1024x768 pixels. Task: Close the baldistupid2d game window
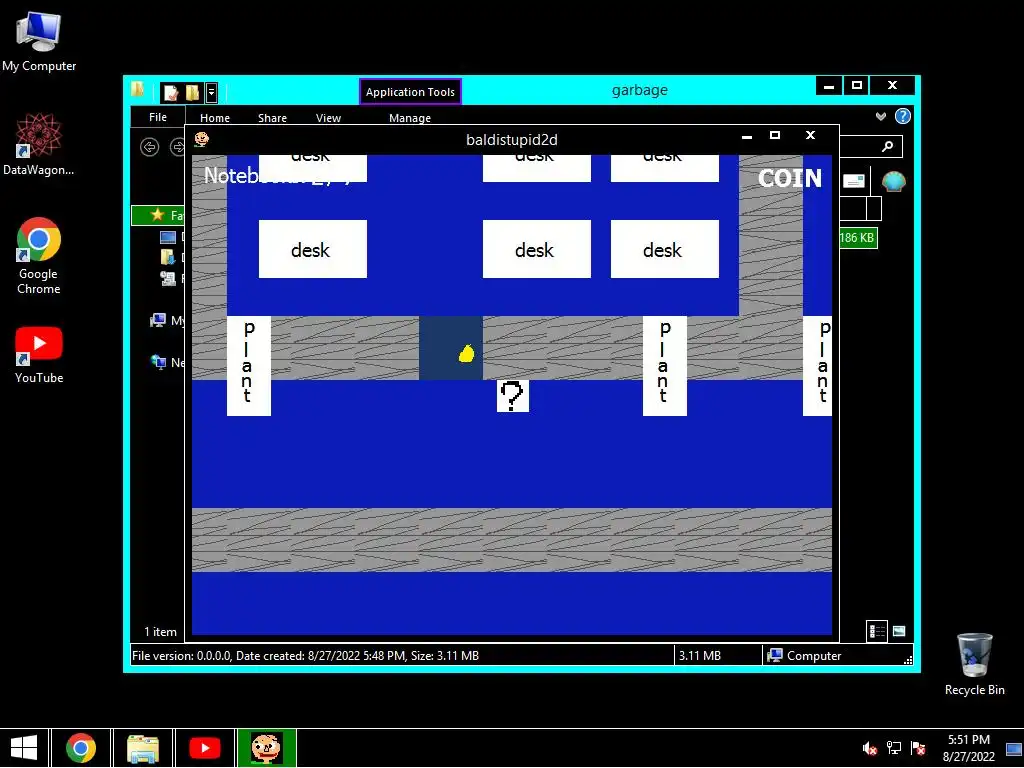pyautogui.click(x=810, y=135)
